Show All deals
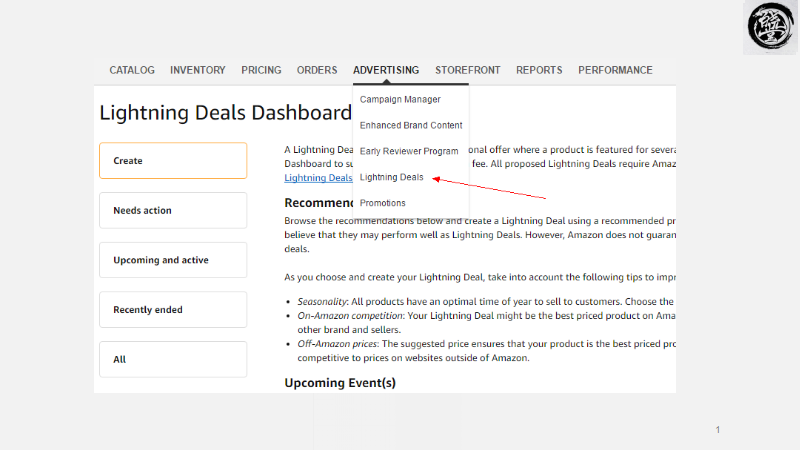The width and height of the screenshot is (800, 450). click(173, 359)
